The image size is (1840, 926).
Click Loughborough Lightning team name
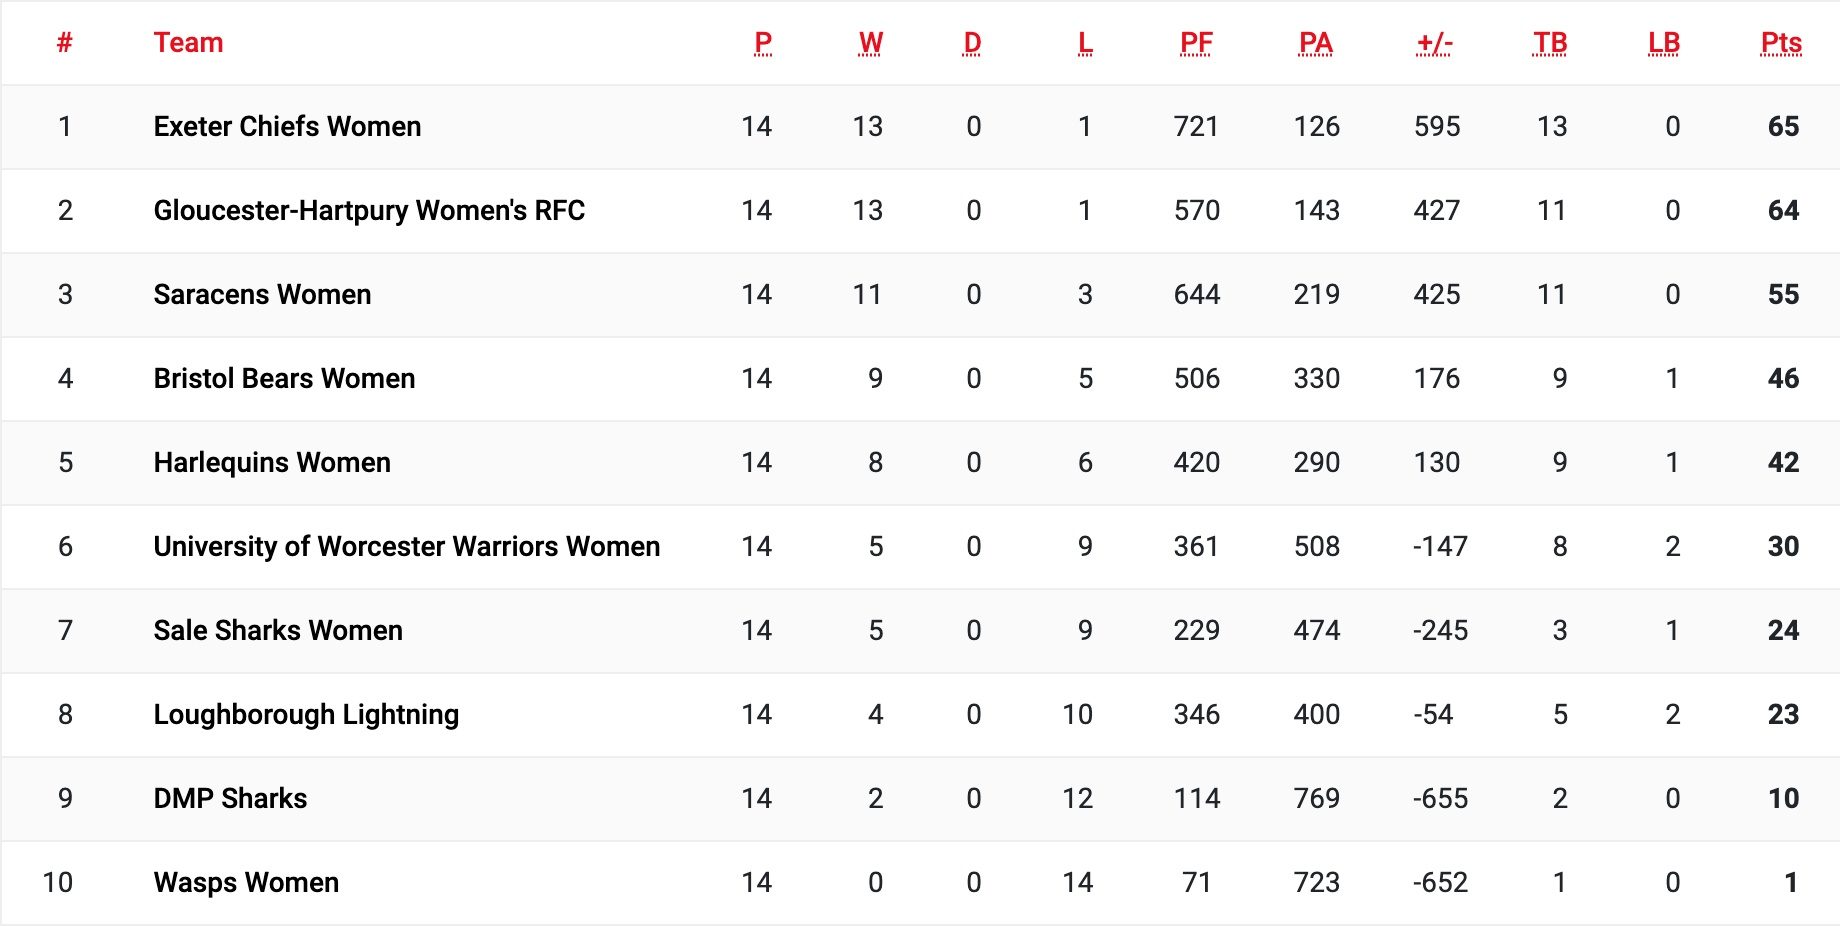306,715
